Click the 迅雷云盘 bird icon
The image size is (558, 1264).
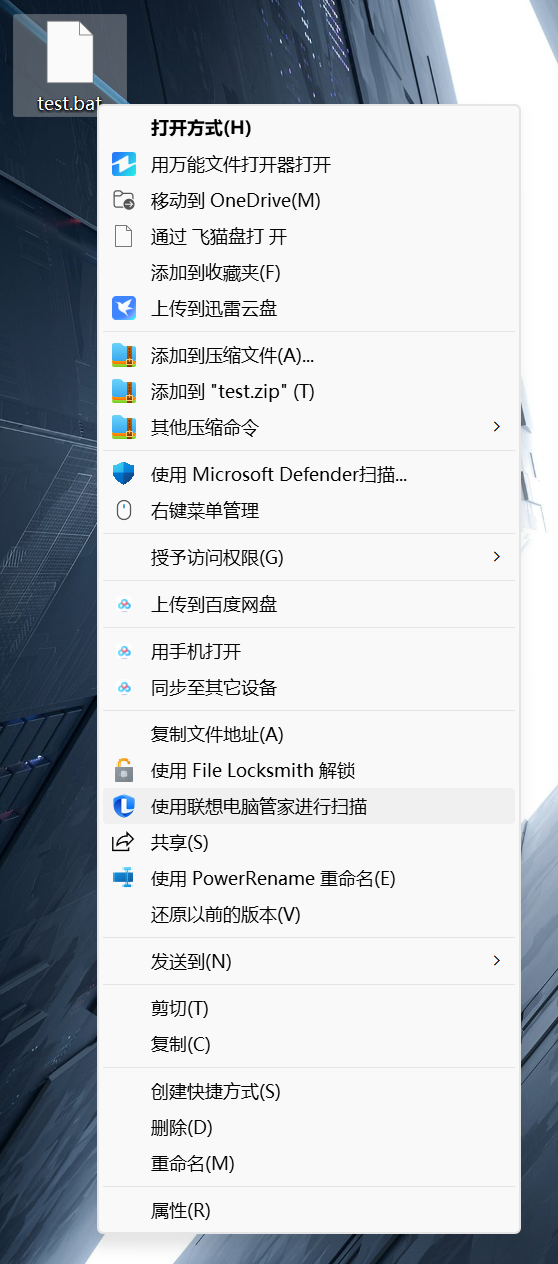[123, 308]
